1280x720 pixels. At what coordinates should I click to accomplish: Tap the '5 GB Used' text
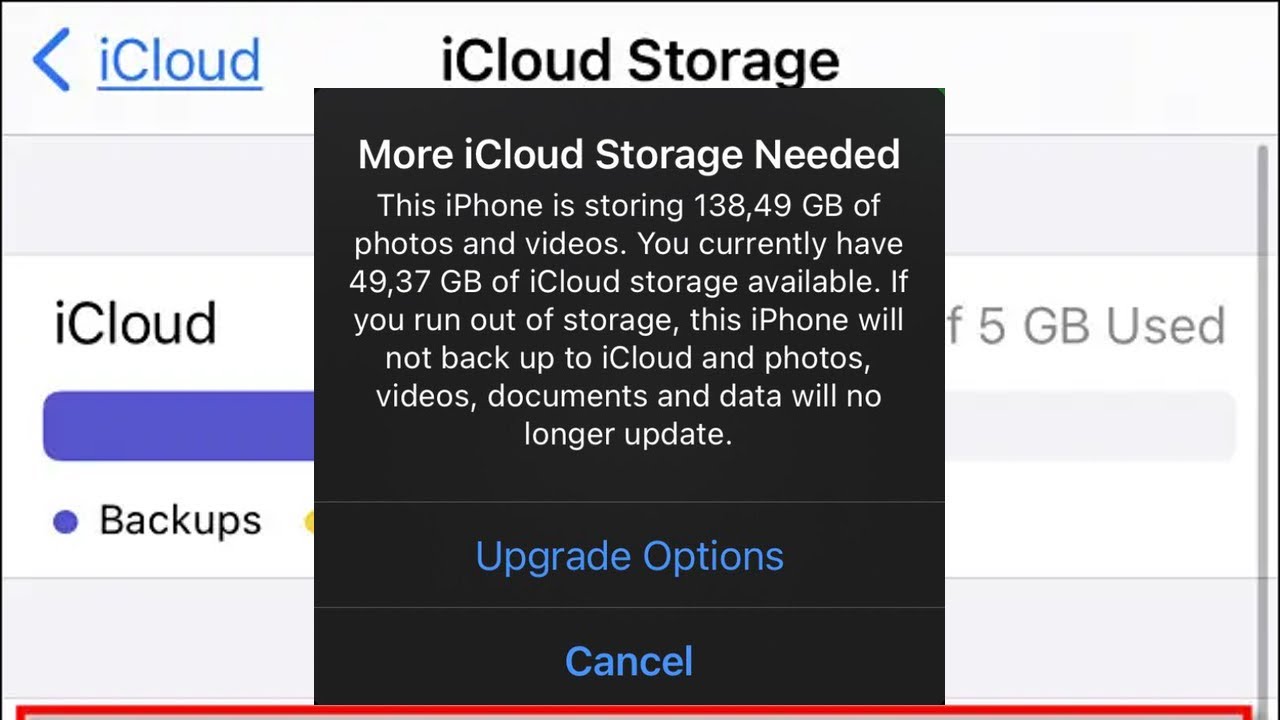pyautogui.click(x=1101, y=326)
